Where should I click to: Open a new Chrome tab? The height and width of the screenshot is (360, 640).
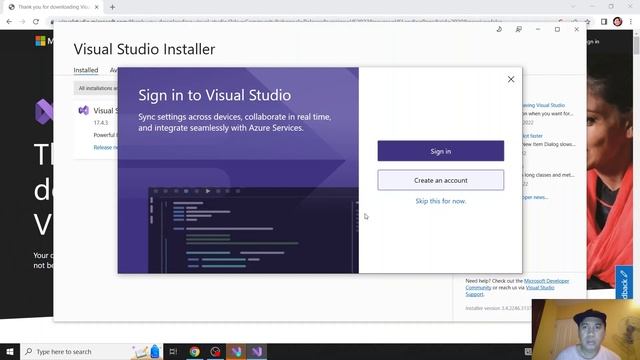point(112,7)
